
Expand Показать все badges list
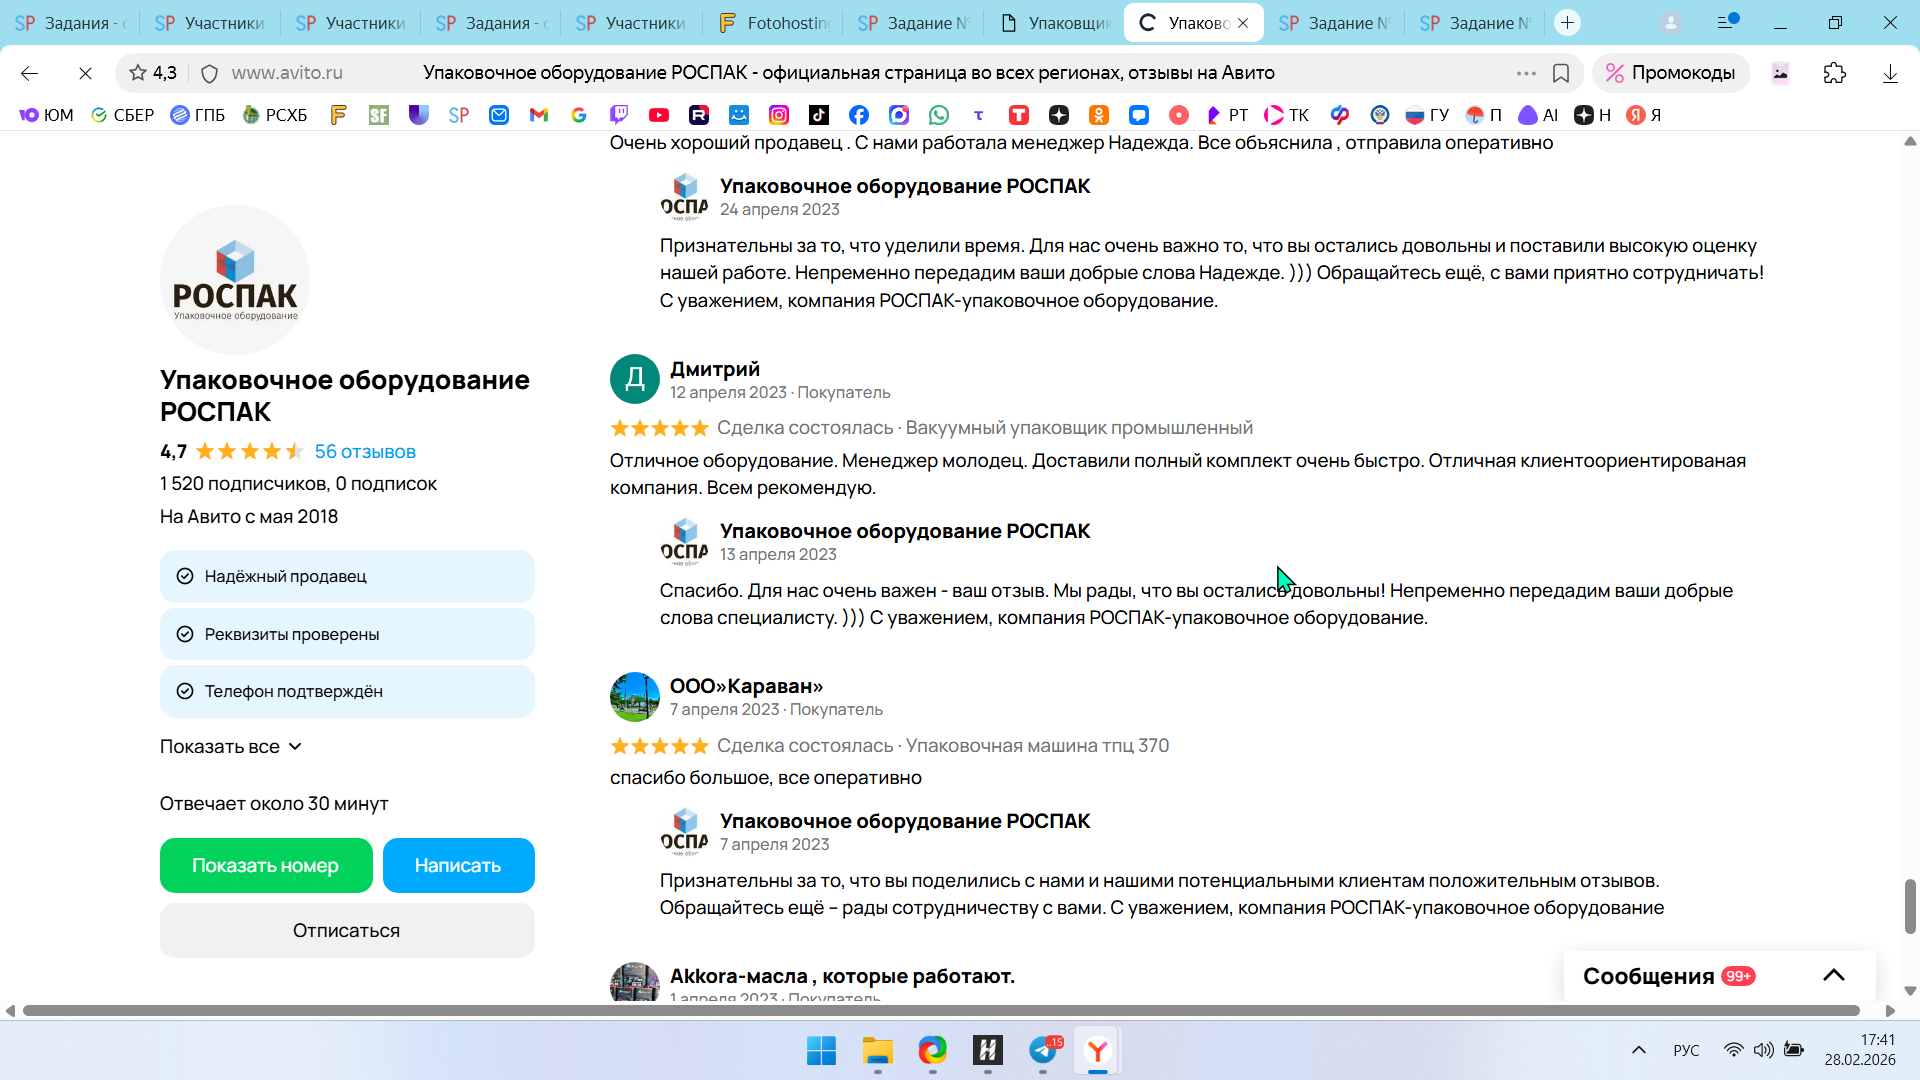231,747
